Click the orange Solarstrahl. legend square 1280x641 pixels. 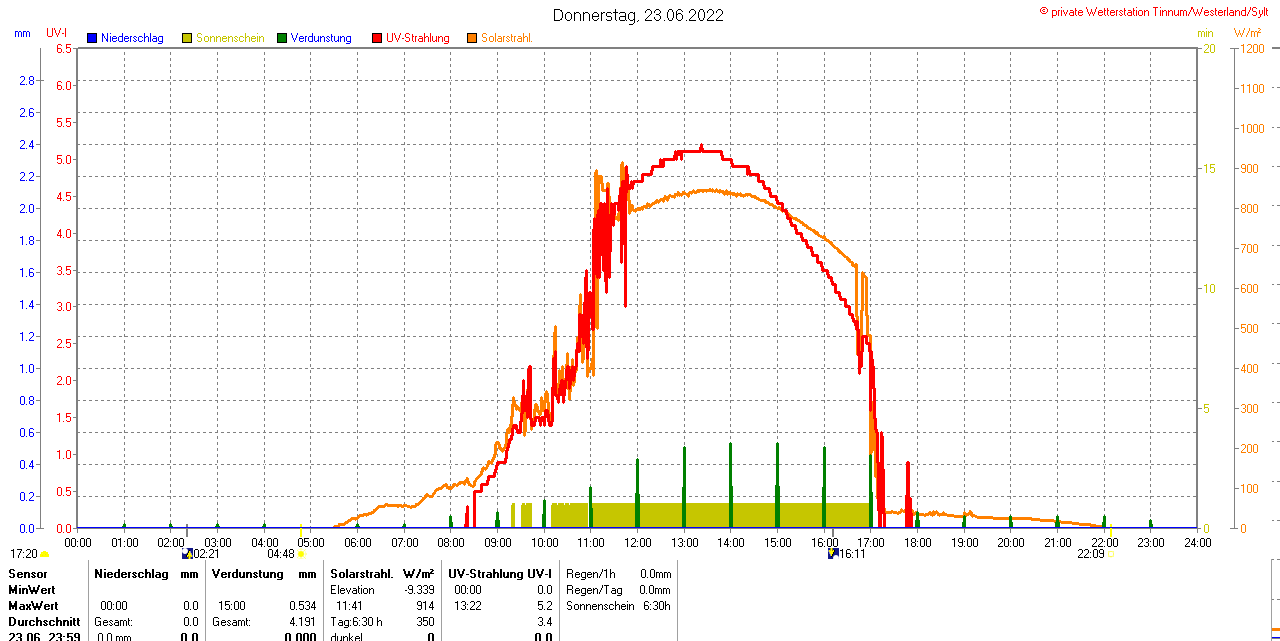pos(472,38)
